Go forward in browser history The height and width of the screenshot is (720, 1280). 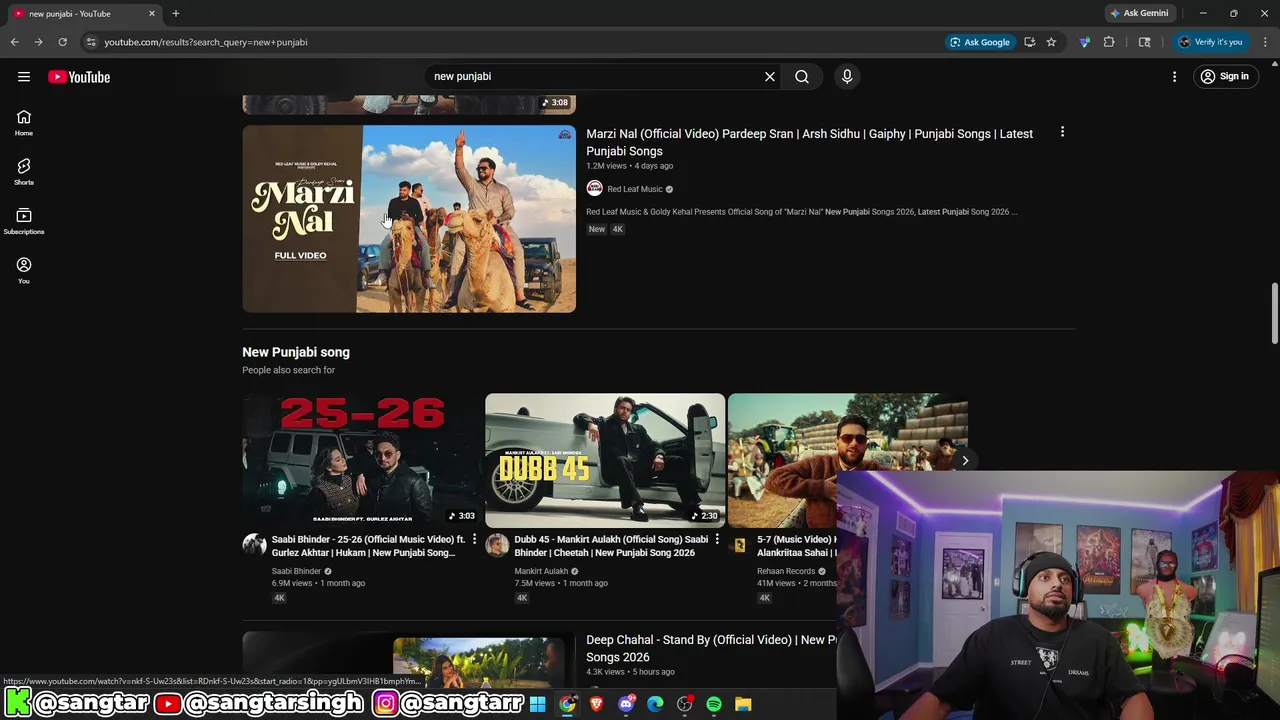pyautogui.click(x=38, y=42)
